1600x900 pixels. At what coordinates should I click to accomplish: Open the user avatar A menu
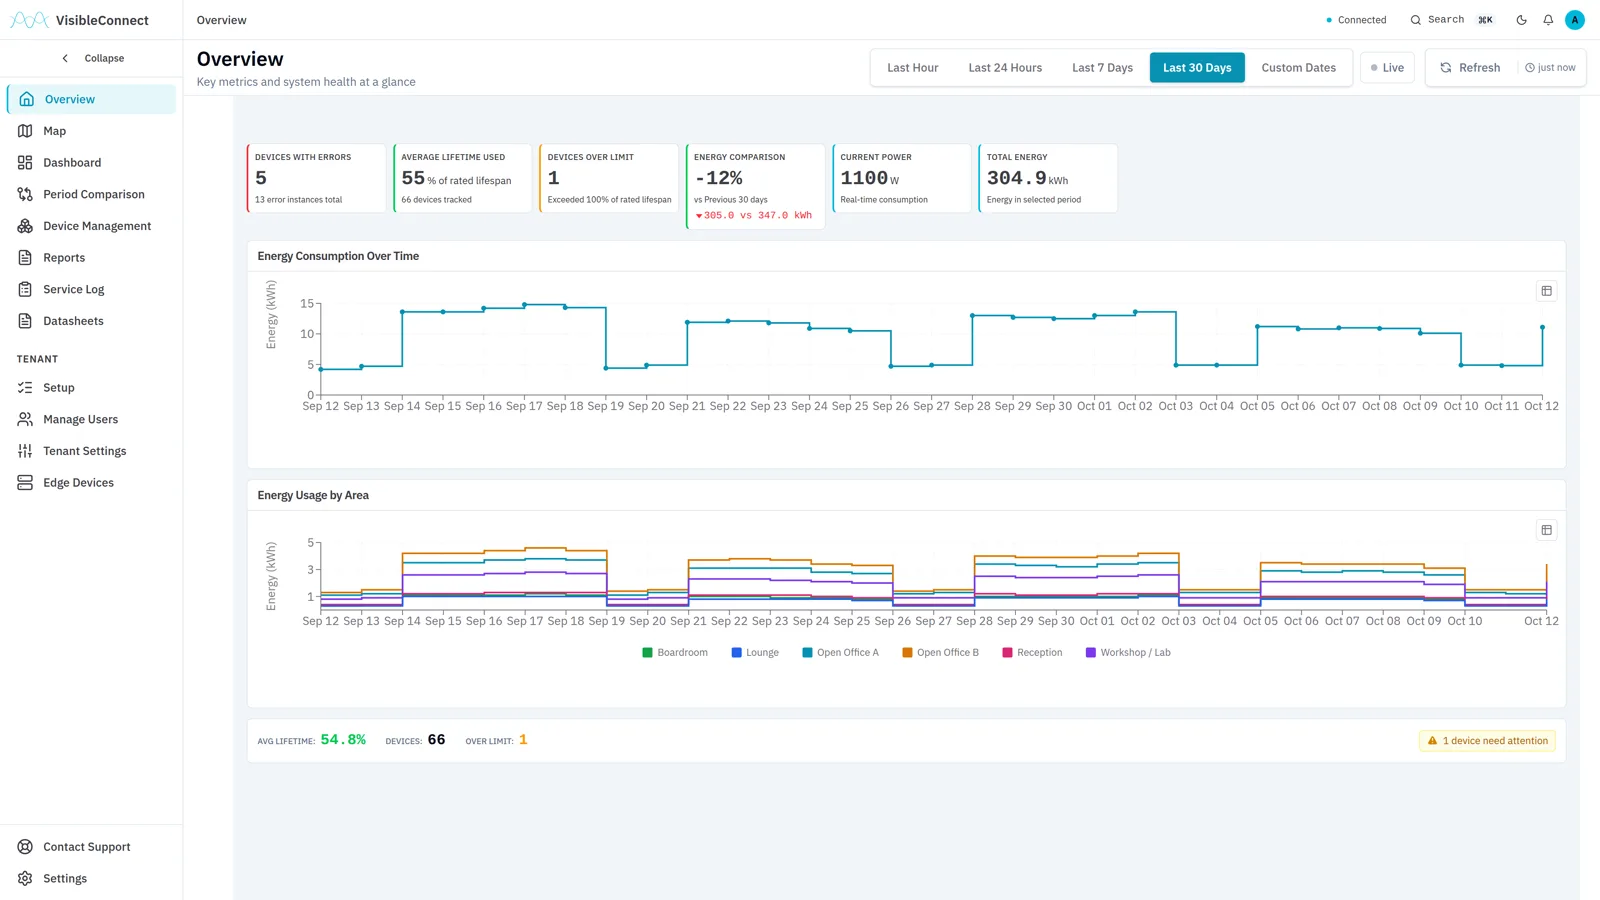[x=1575, y=20]
